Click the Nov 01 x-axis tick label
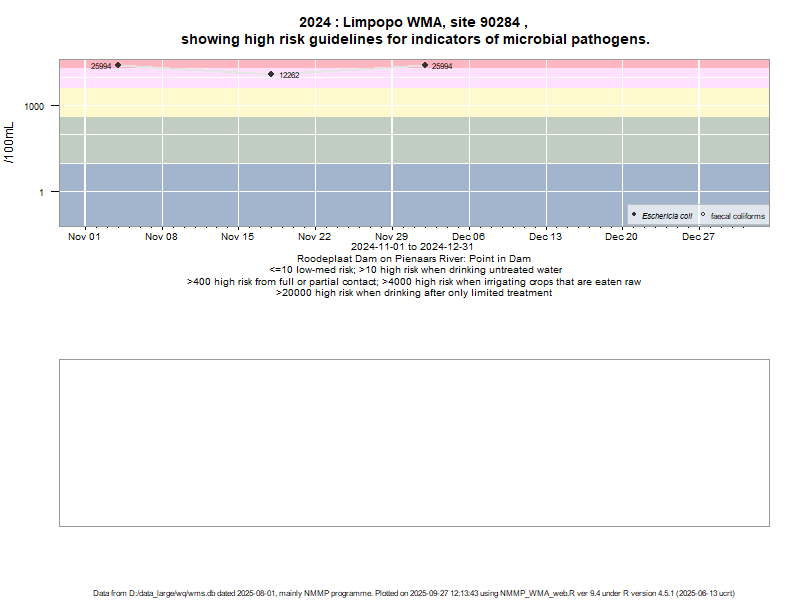The width and height of the screenshot is (800, 600). point(84,237)
